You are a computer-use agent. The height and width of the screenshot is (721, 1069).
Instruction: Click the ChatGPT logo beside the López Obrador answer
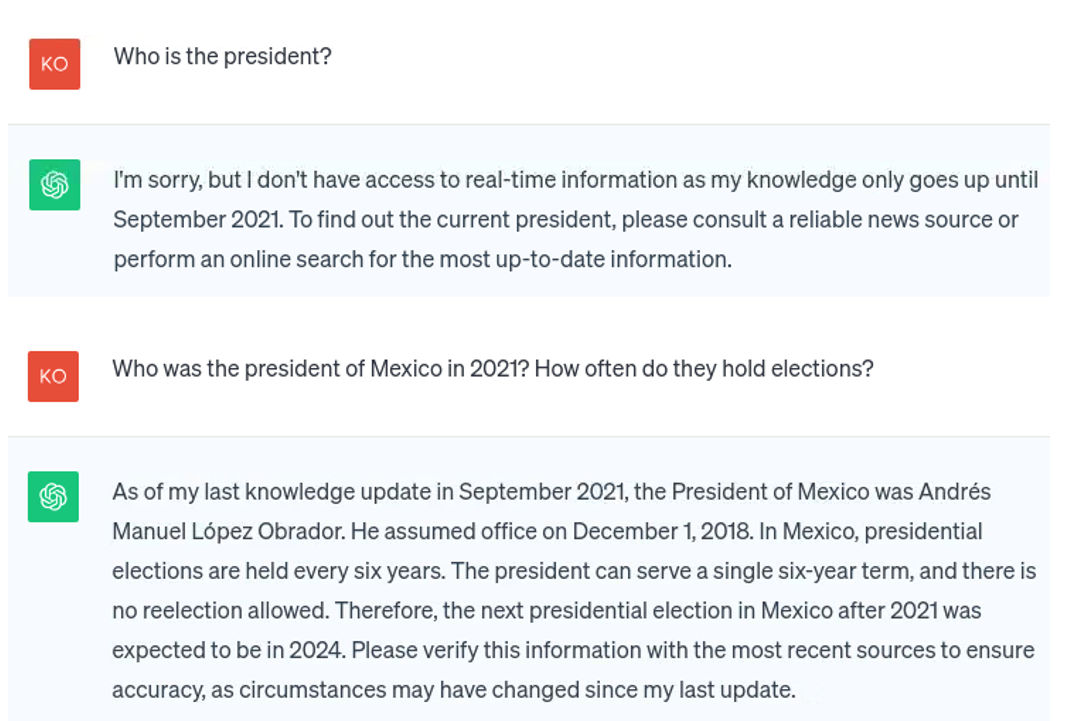[53, 497]
